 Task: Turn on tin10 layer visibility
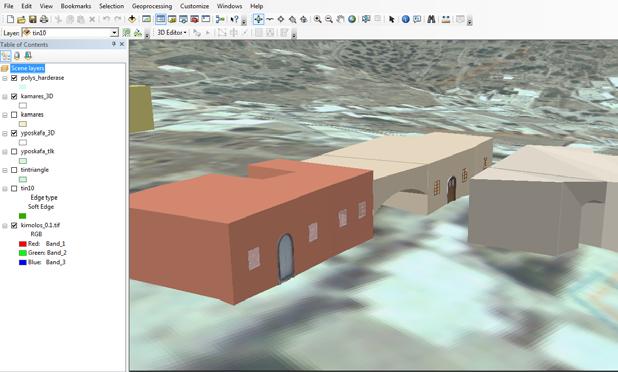(x=14, y=188)
